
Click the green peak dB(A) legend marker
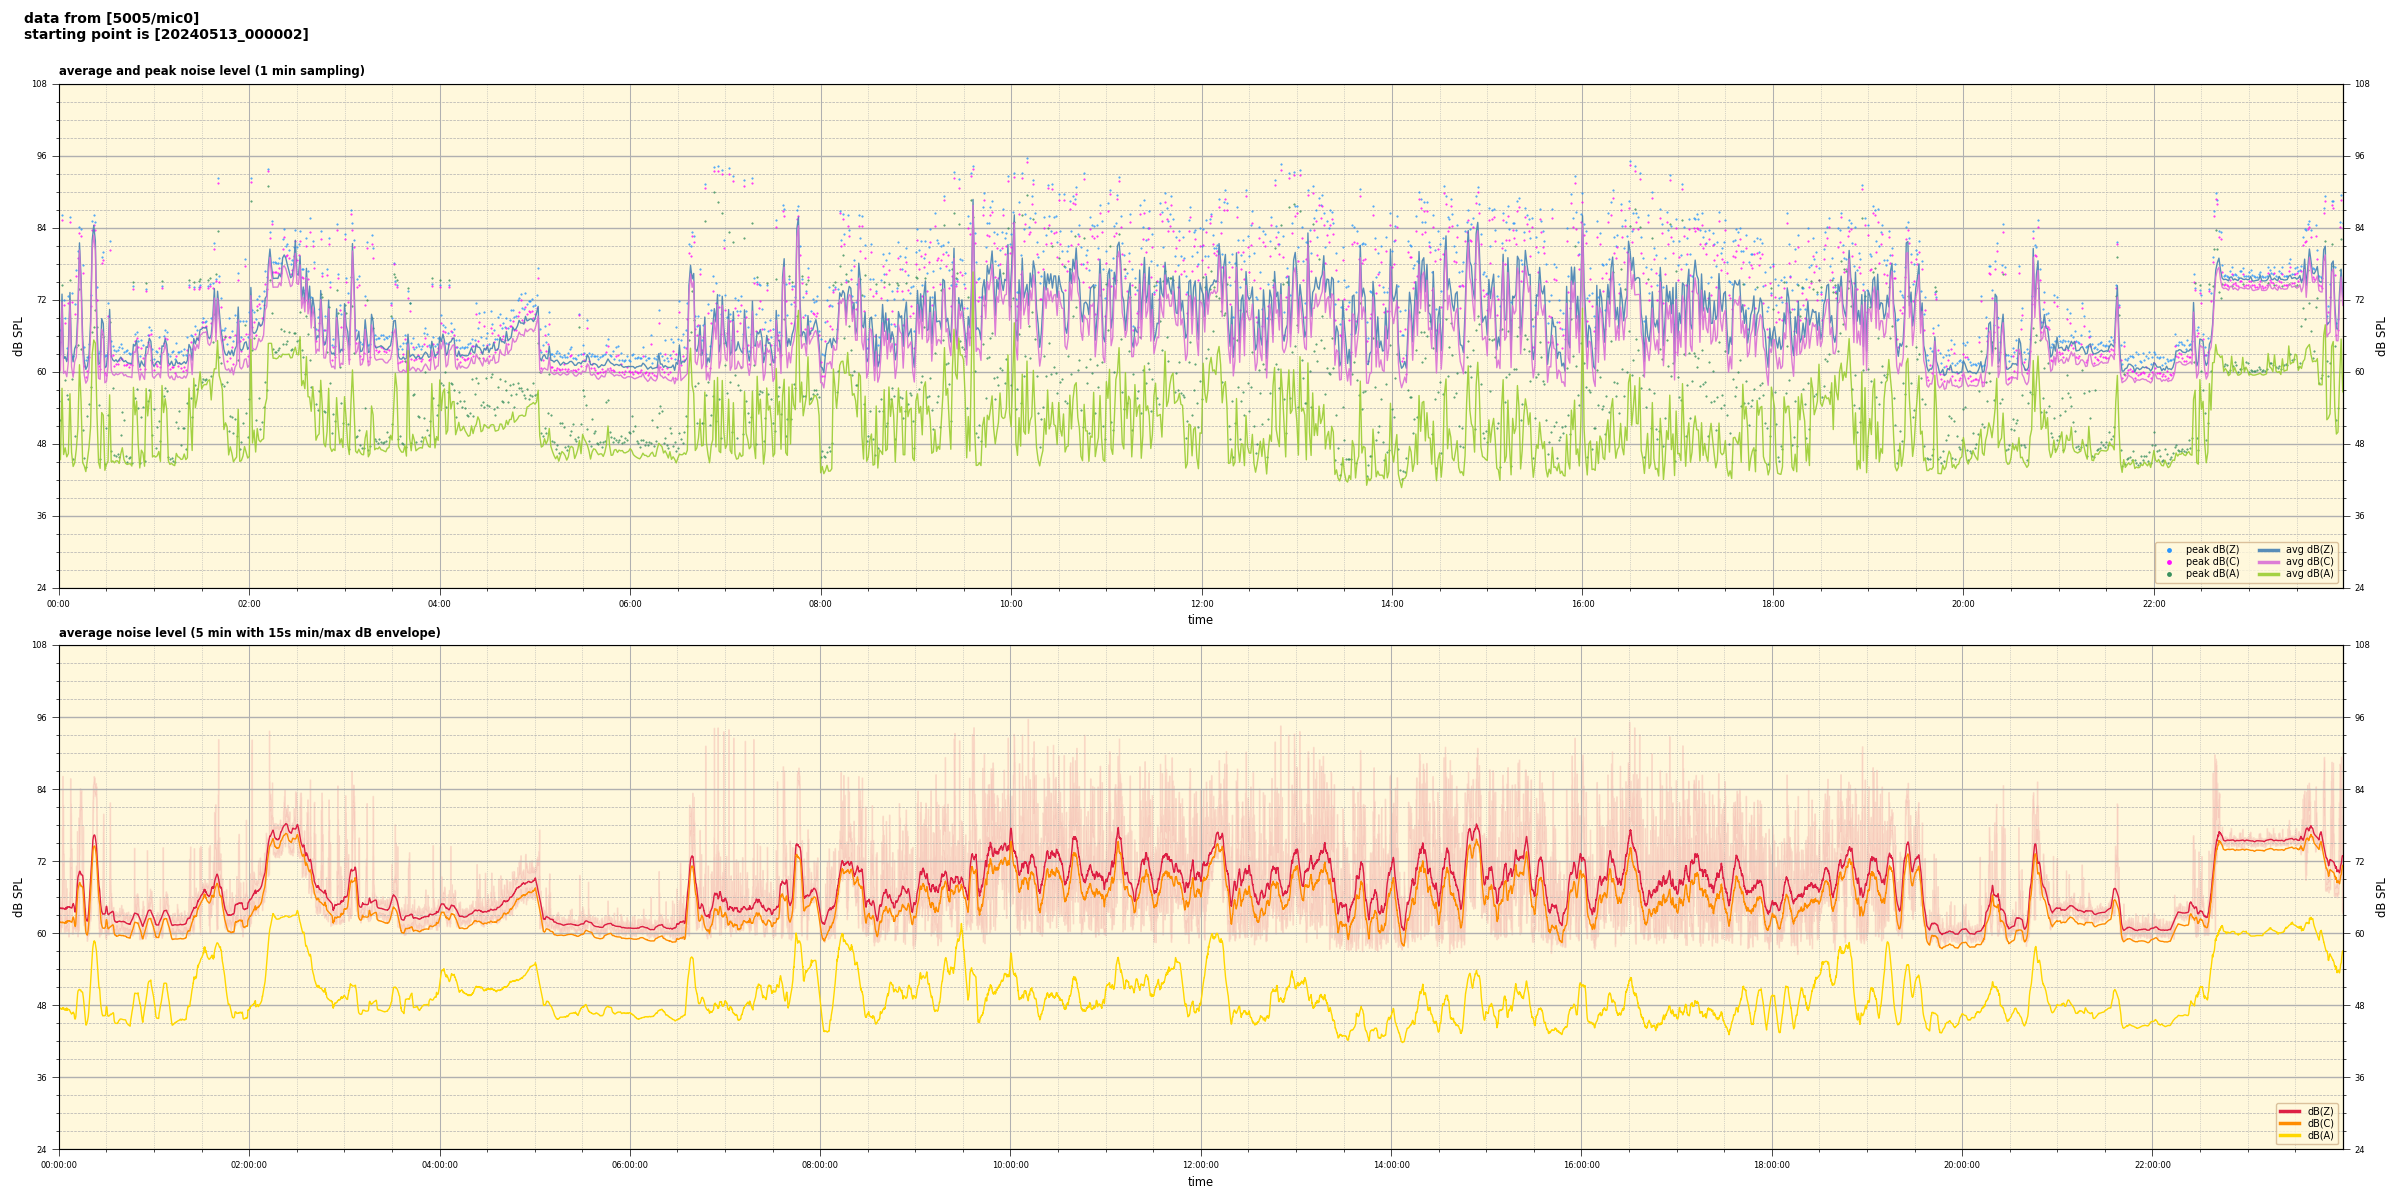tap(2169, 574)
